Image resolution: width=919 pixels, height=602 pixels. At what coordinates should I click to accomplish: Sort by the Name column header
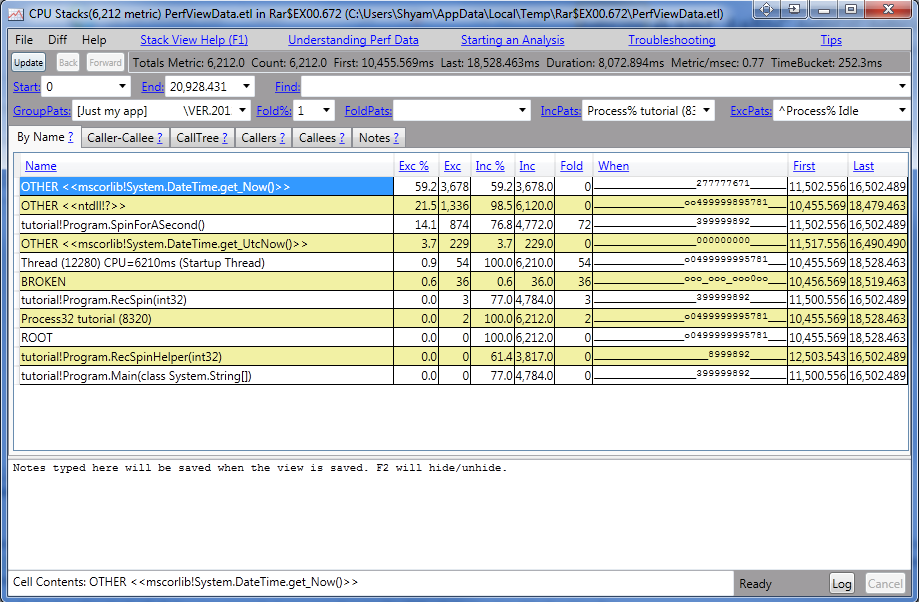click(x=40, y=166)
